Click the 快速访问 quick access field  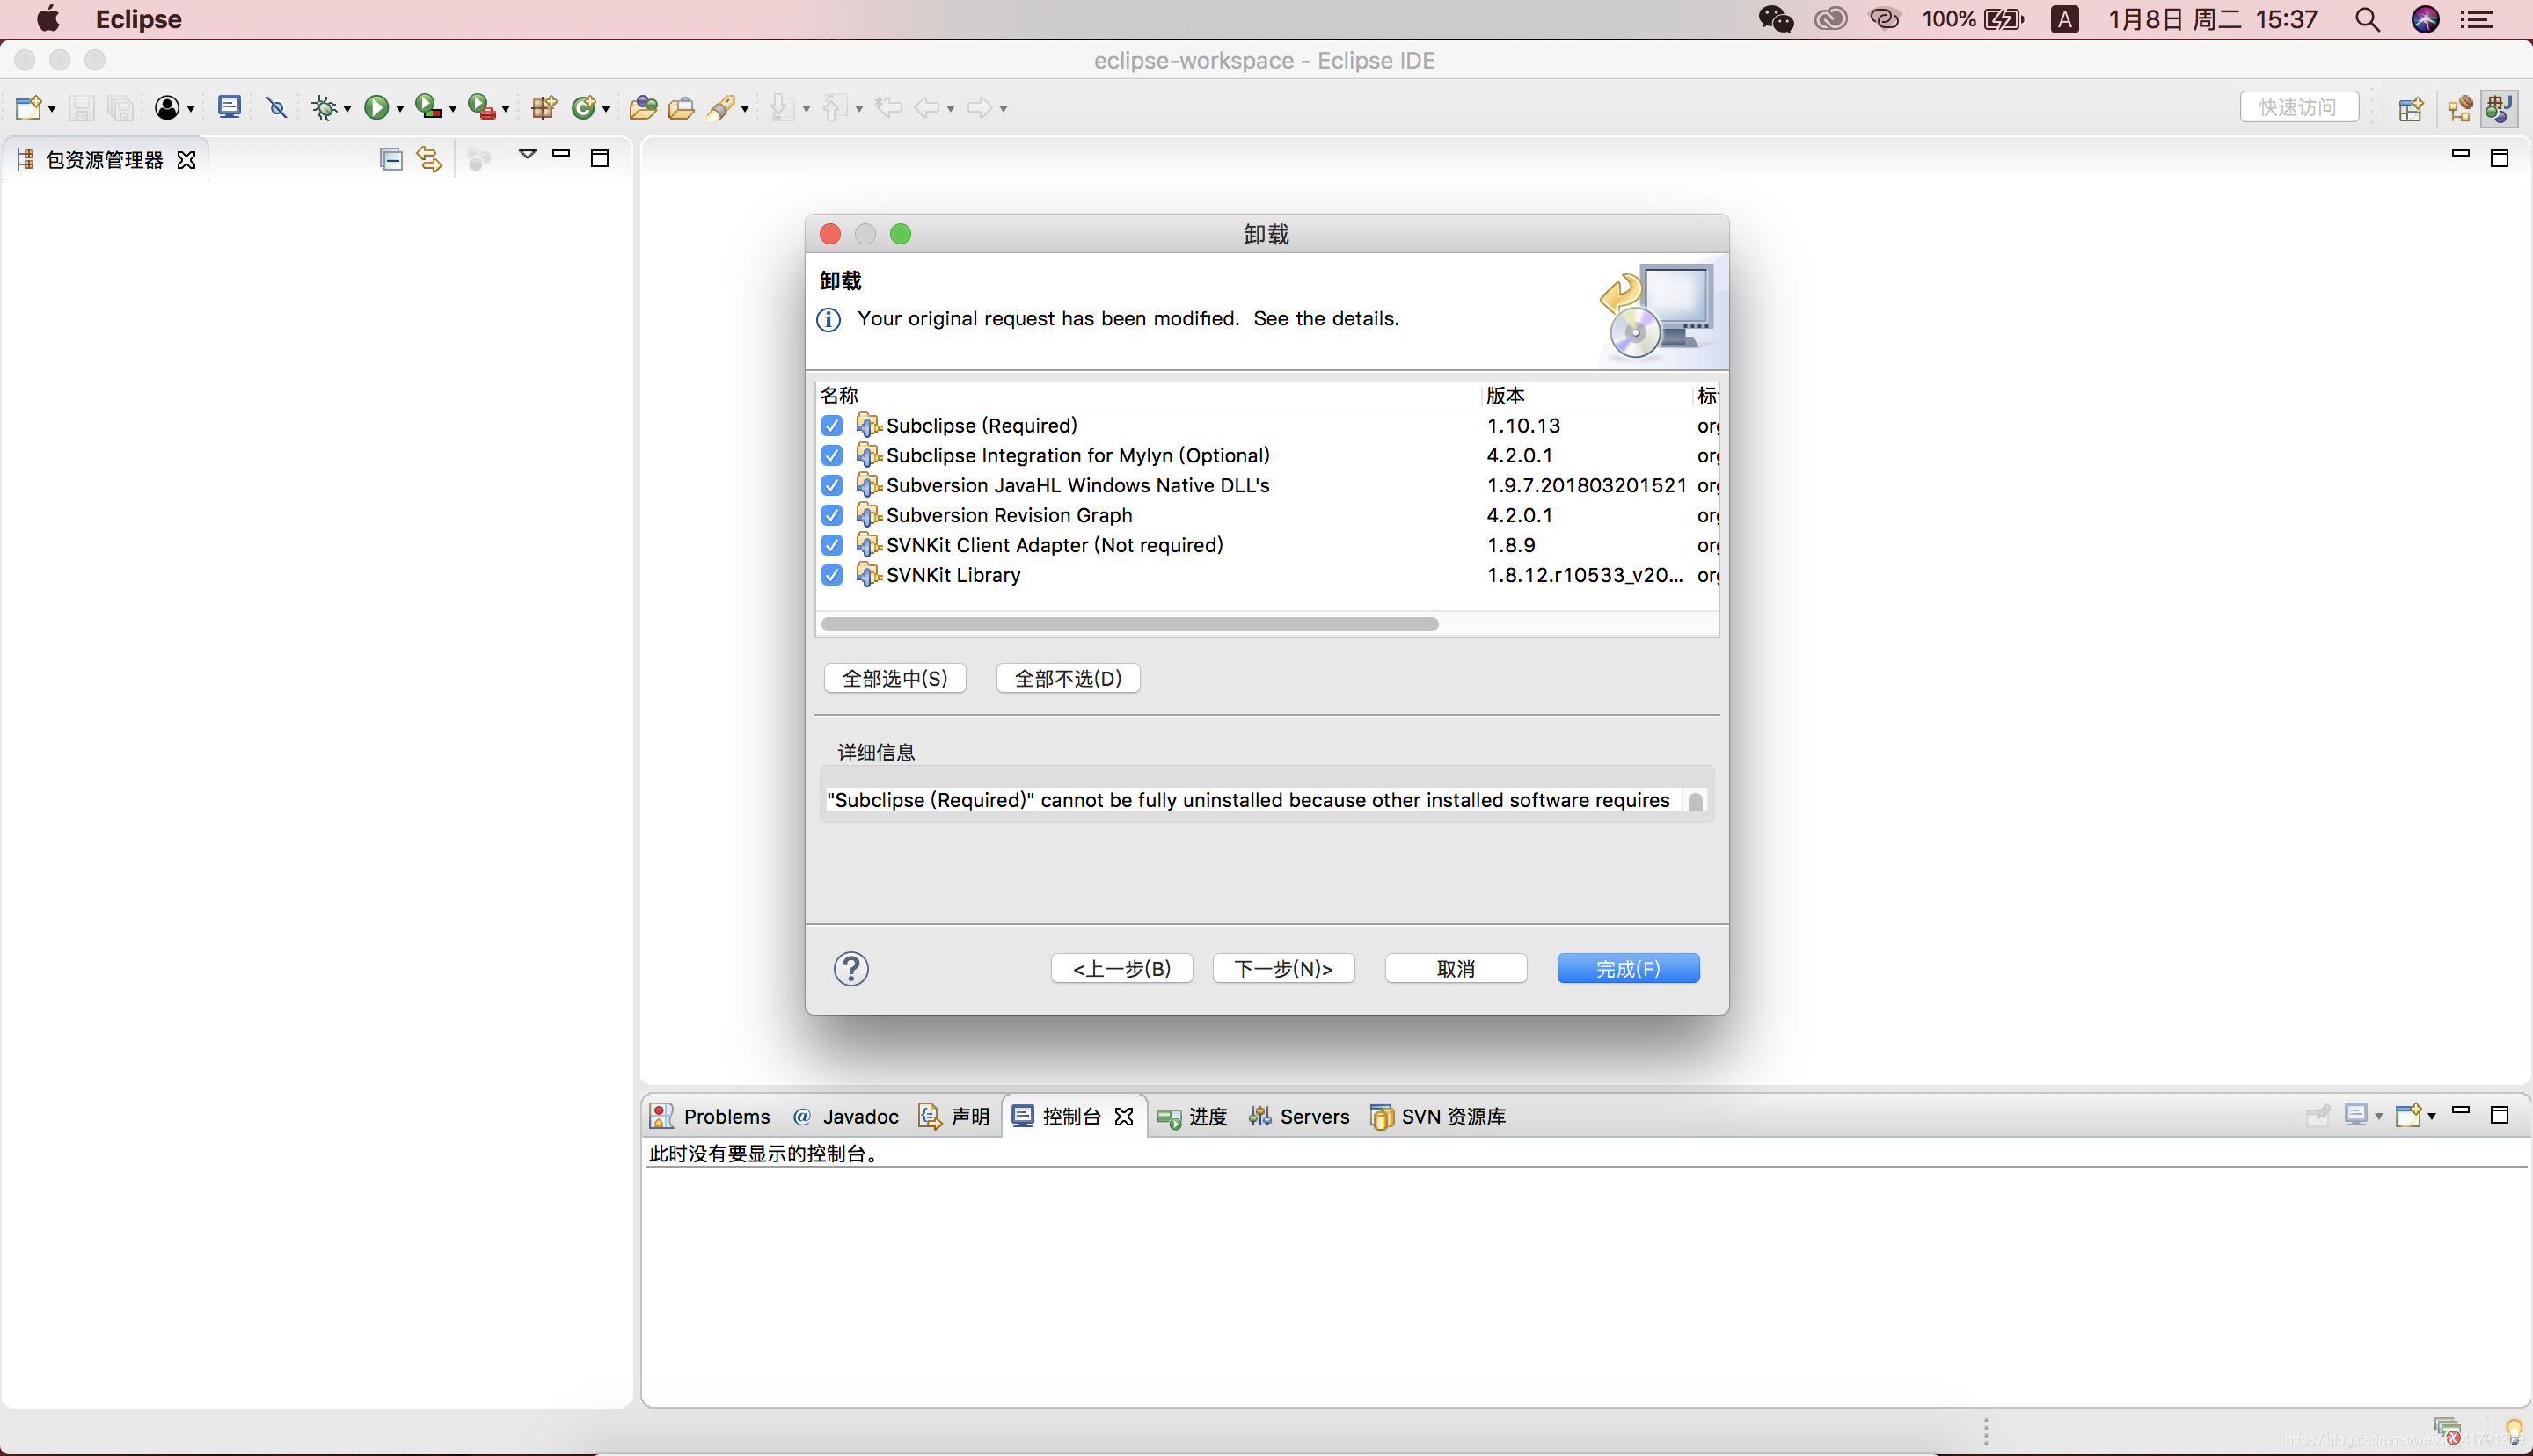(2299, 107)
